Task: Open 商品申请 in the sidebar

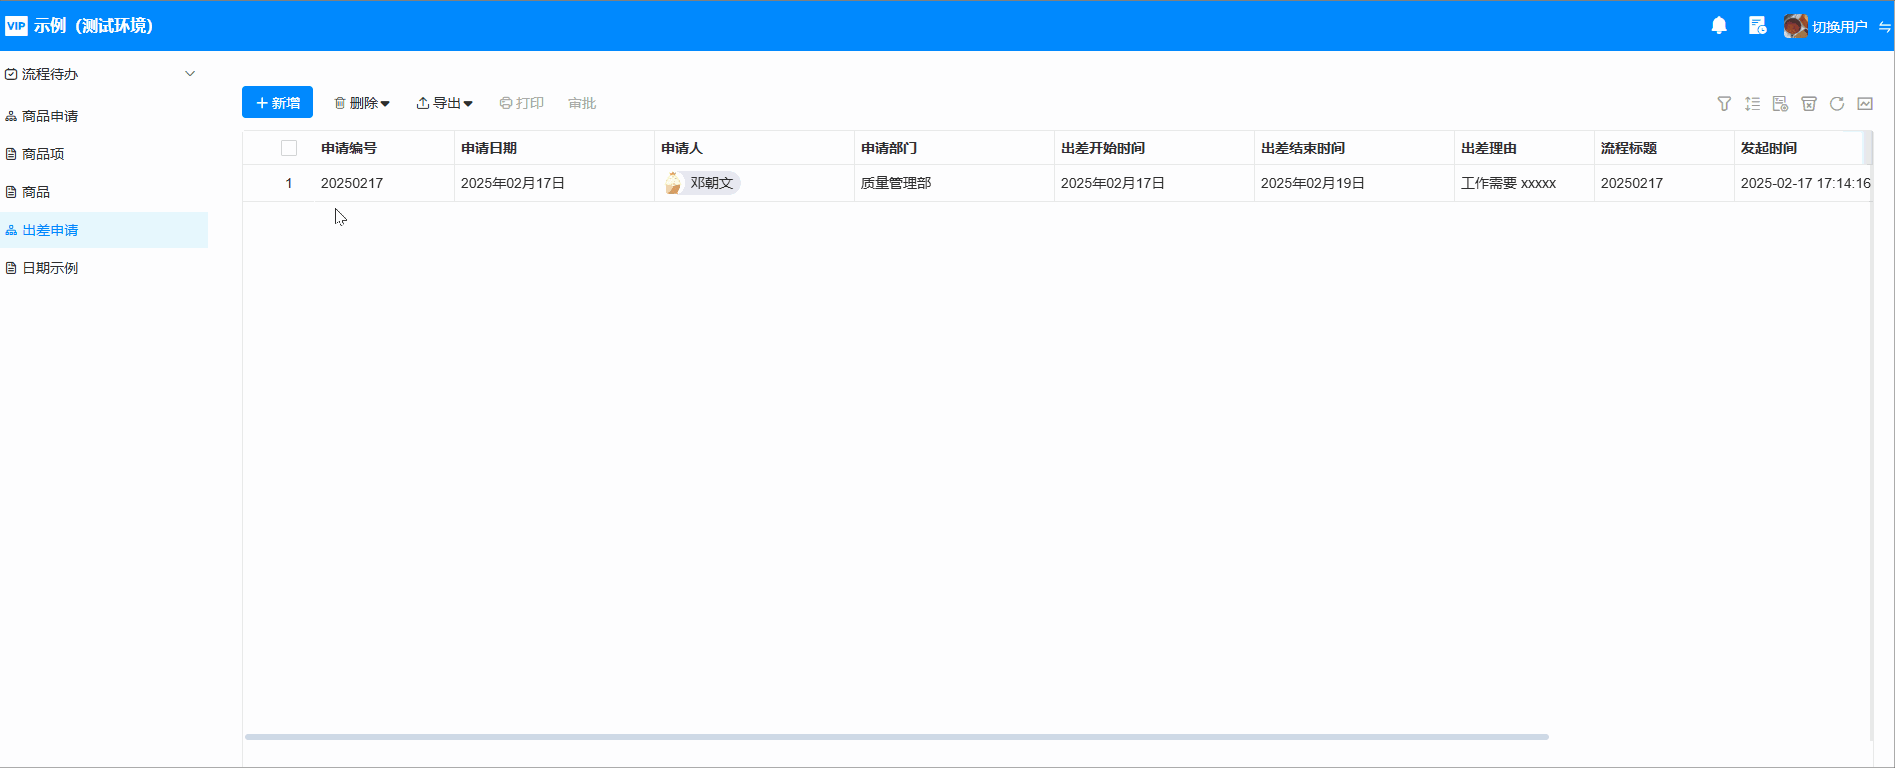Action: click(x=50, y=116)
